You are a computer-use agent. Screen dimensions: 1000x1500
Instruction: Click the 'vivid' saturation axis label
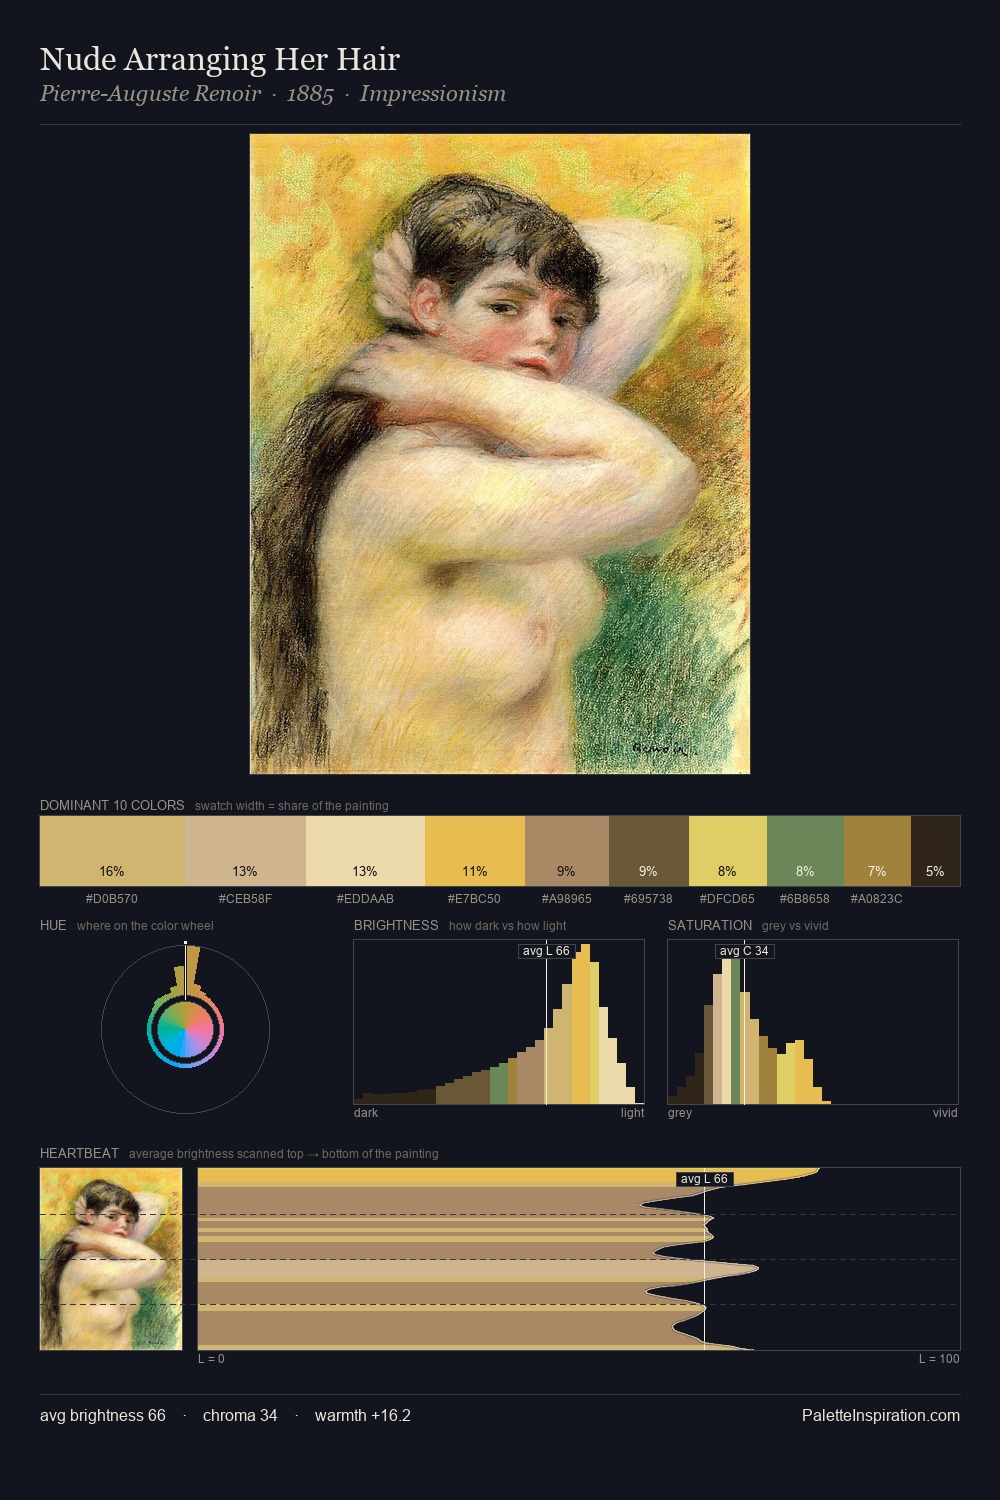point(945,1113)
